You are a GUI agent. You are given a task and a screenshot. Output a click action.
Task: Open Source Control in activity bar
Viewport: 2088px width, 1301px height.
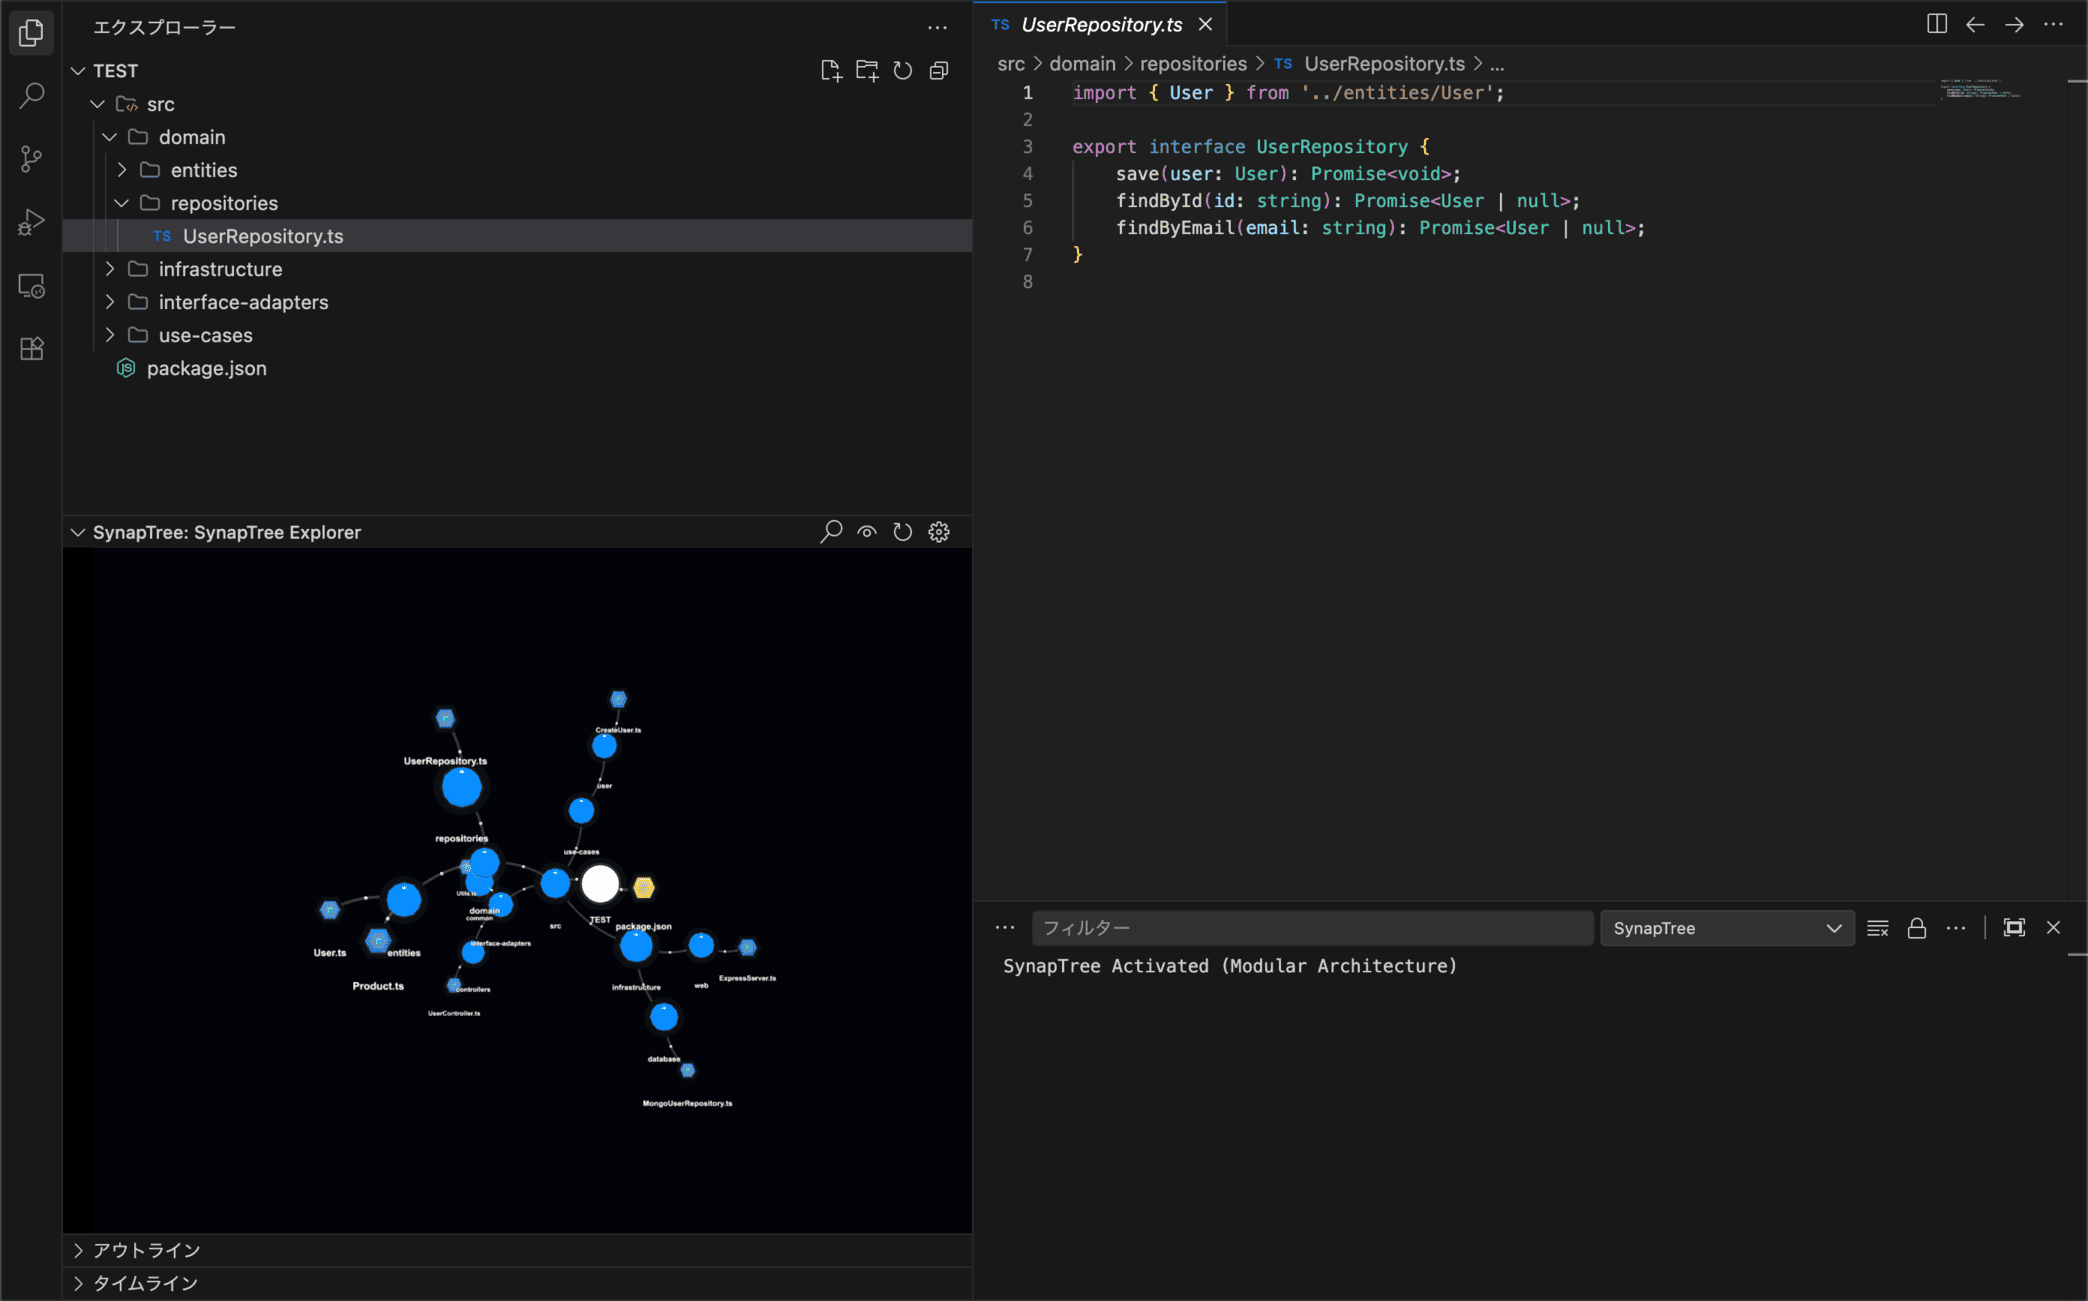pyautogui.click(x=31, y=159)
